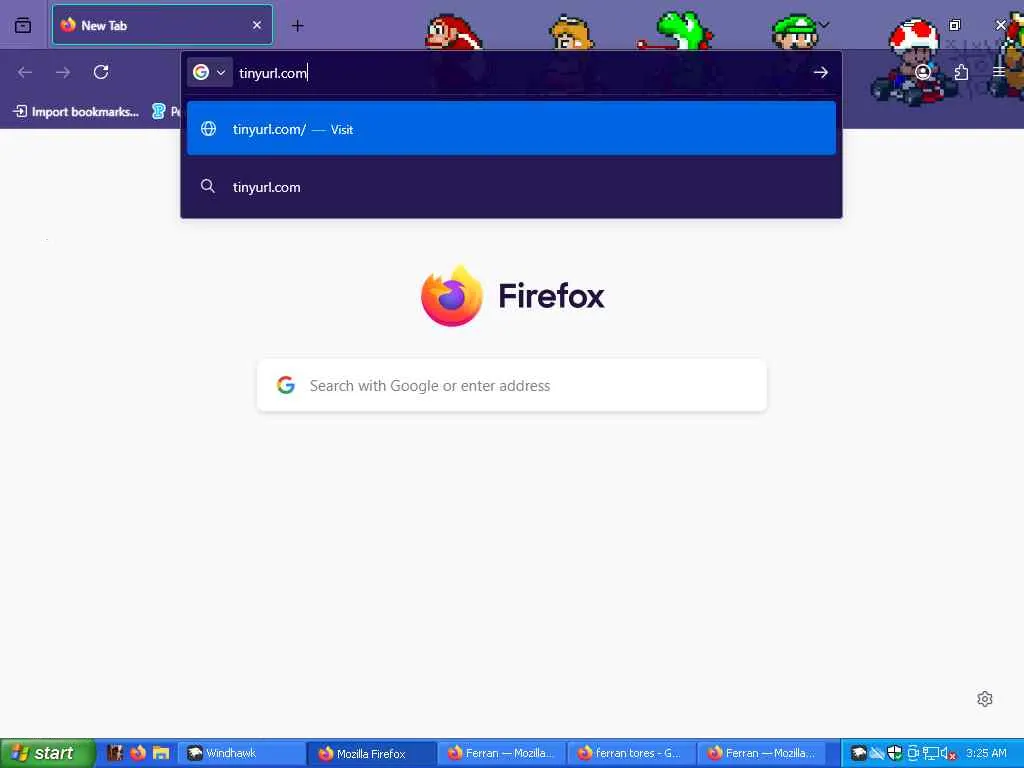Open the Extensions puzzle icon
This screenshot has height=768, width=1024.
tap(961, 72)
